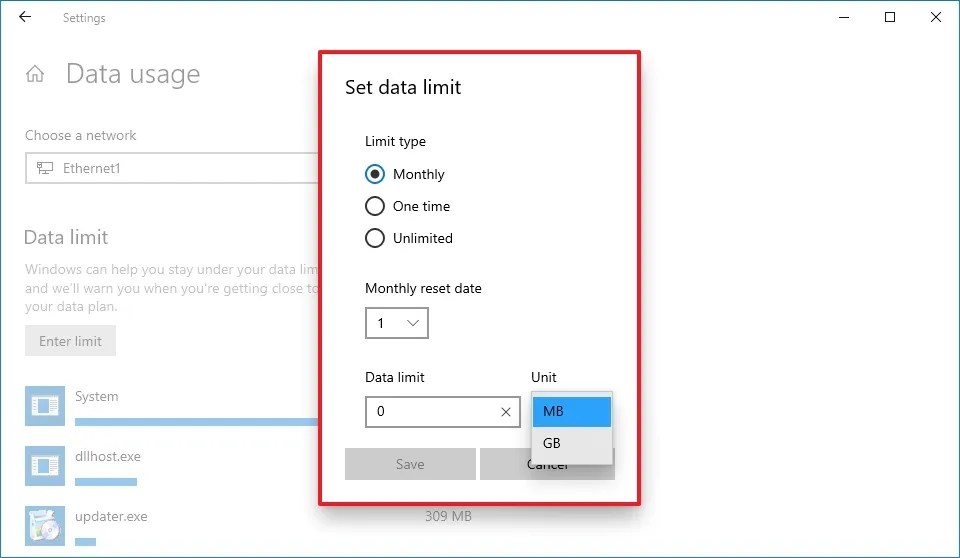Image resolution: width=960 pixels, height=558 pixels.
Task: Click the 309 MB usage value
Action: click(448, 516)
